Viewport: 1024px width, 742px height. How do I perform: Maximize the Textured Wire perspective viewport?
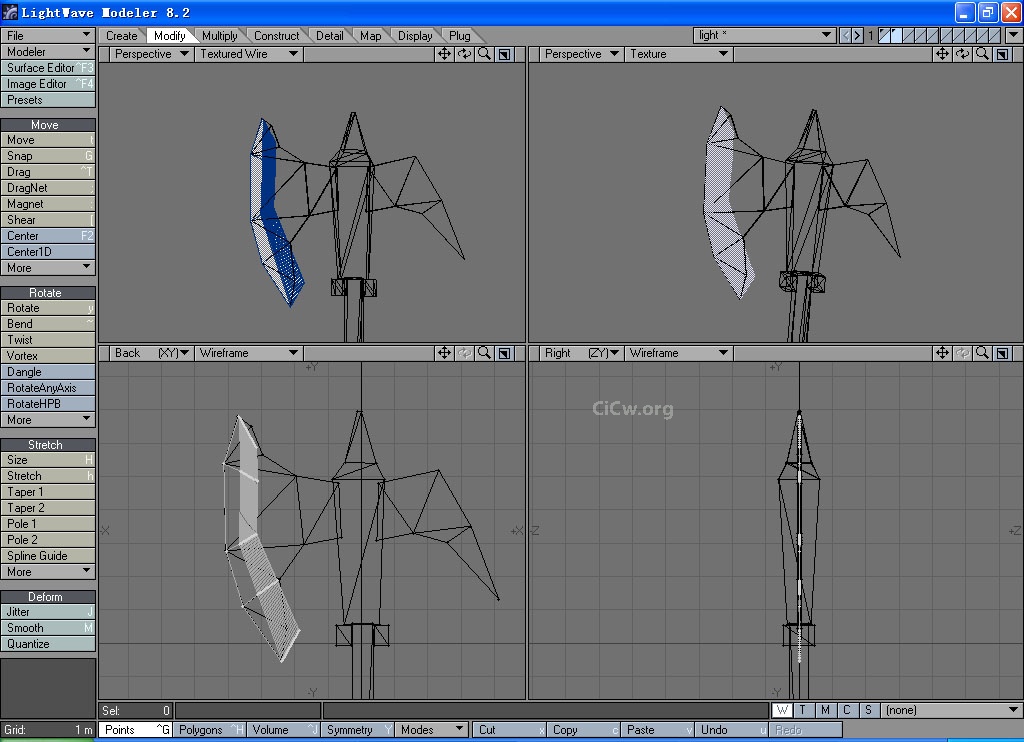(504, 54)
